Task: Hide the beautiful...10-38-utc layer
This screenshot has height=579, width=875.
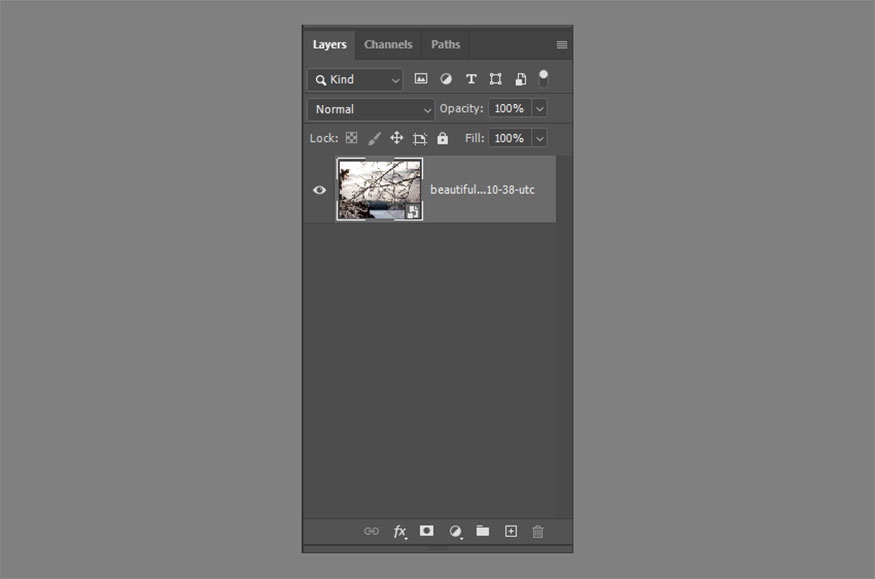Action: tap(320, 189)
